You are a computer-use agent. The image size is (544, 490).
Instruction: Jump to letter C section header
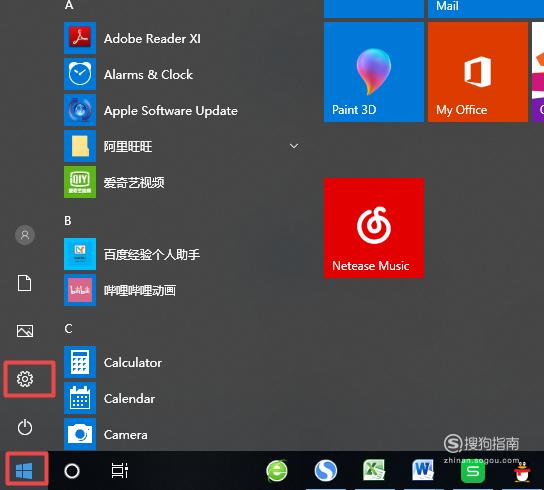(x=68, y=329)
